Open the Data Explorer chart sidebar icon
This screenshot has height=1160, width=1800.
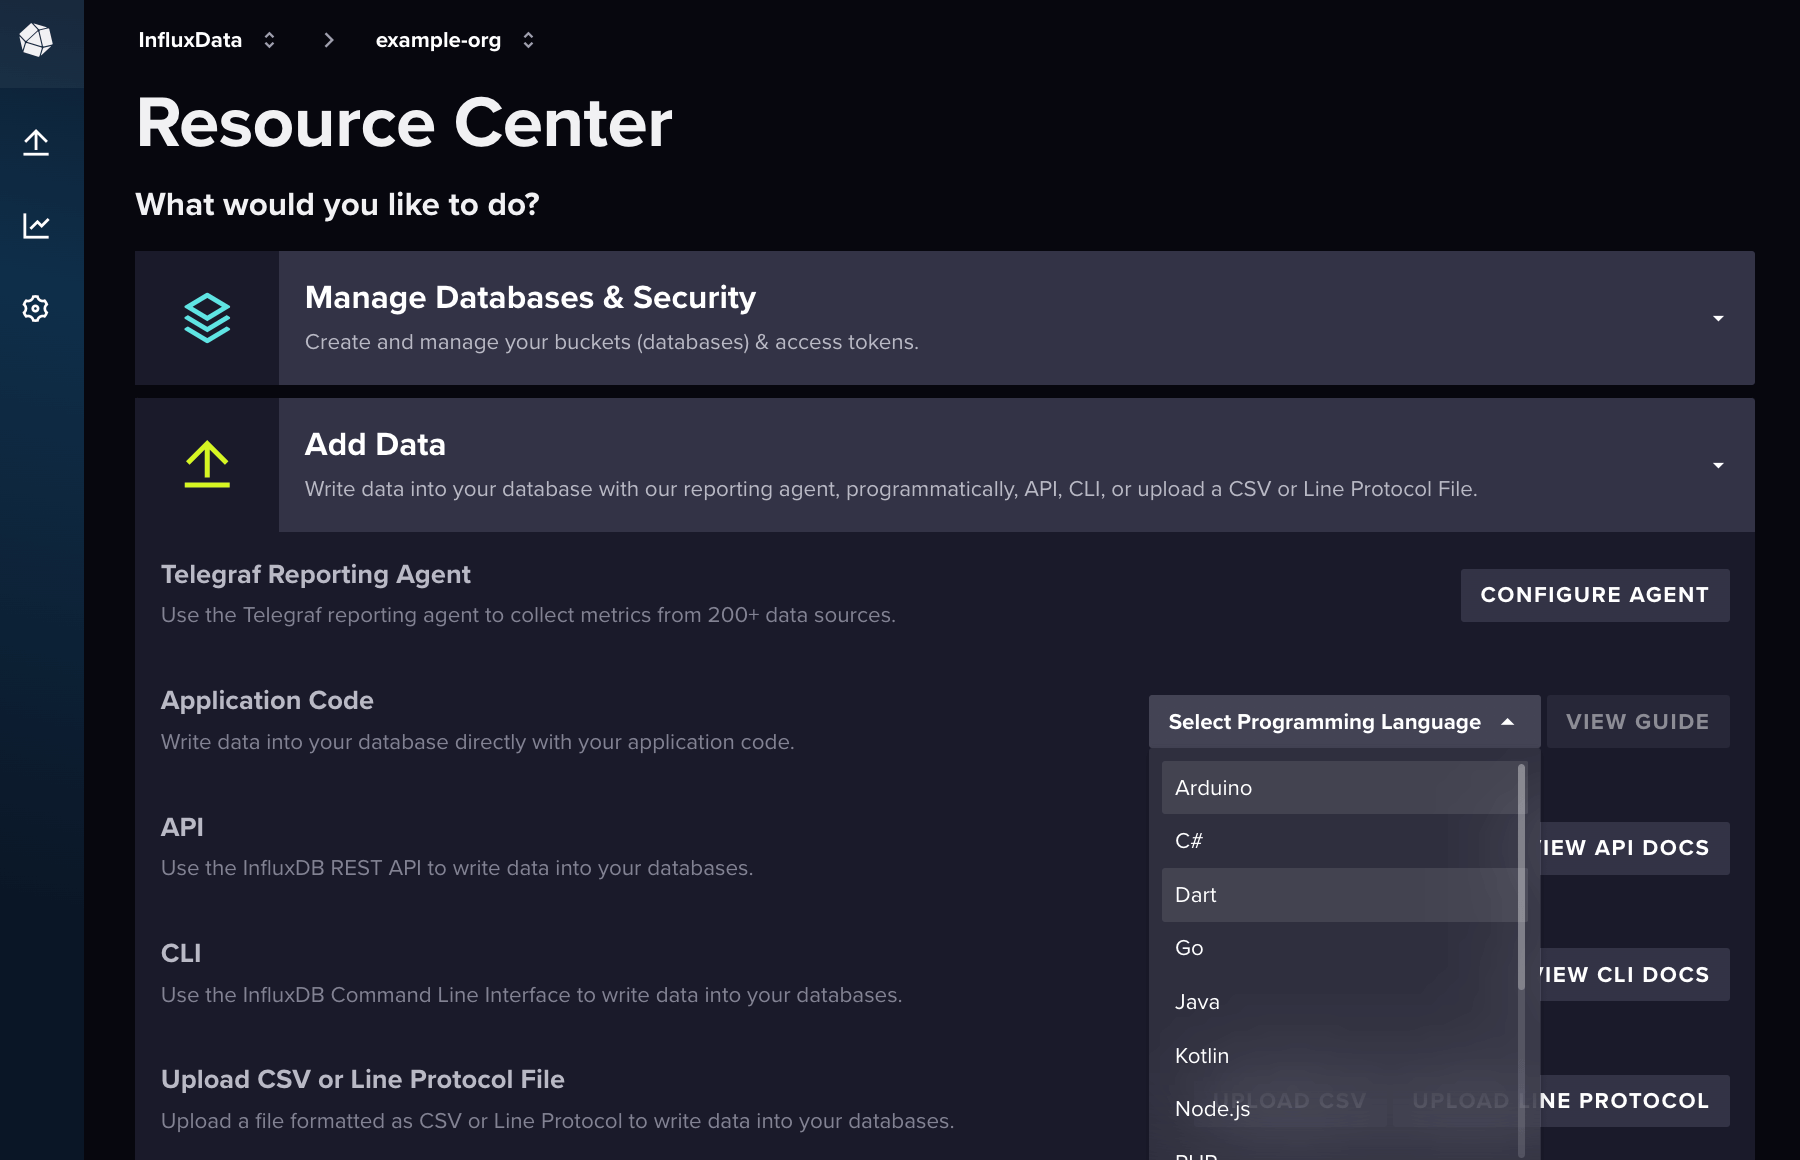click(x=36, y=225)
